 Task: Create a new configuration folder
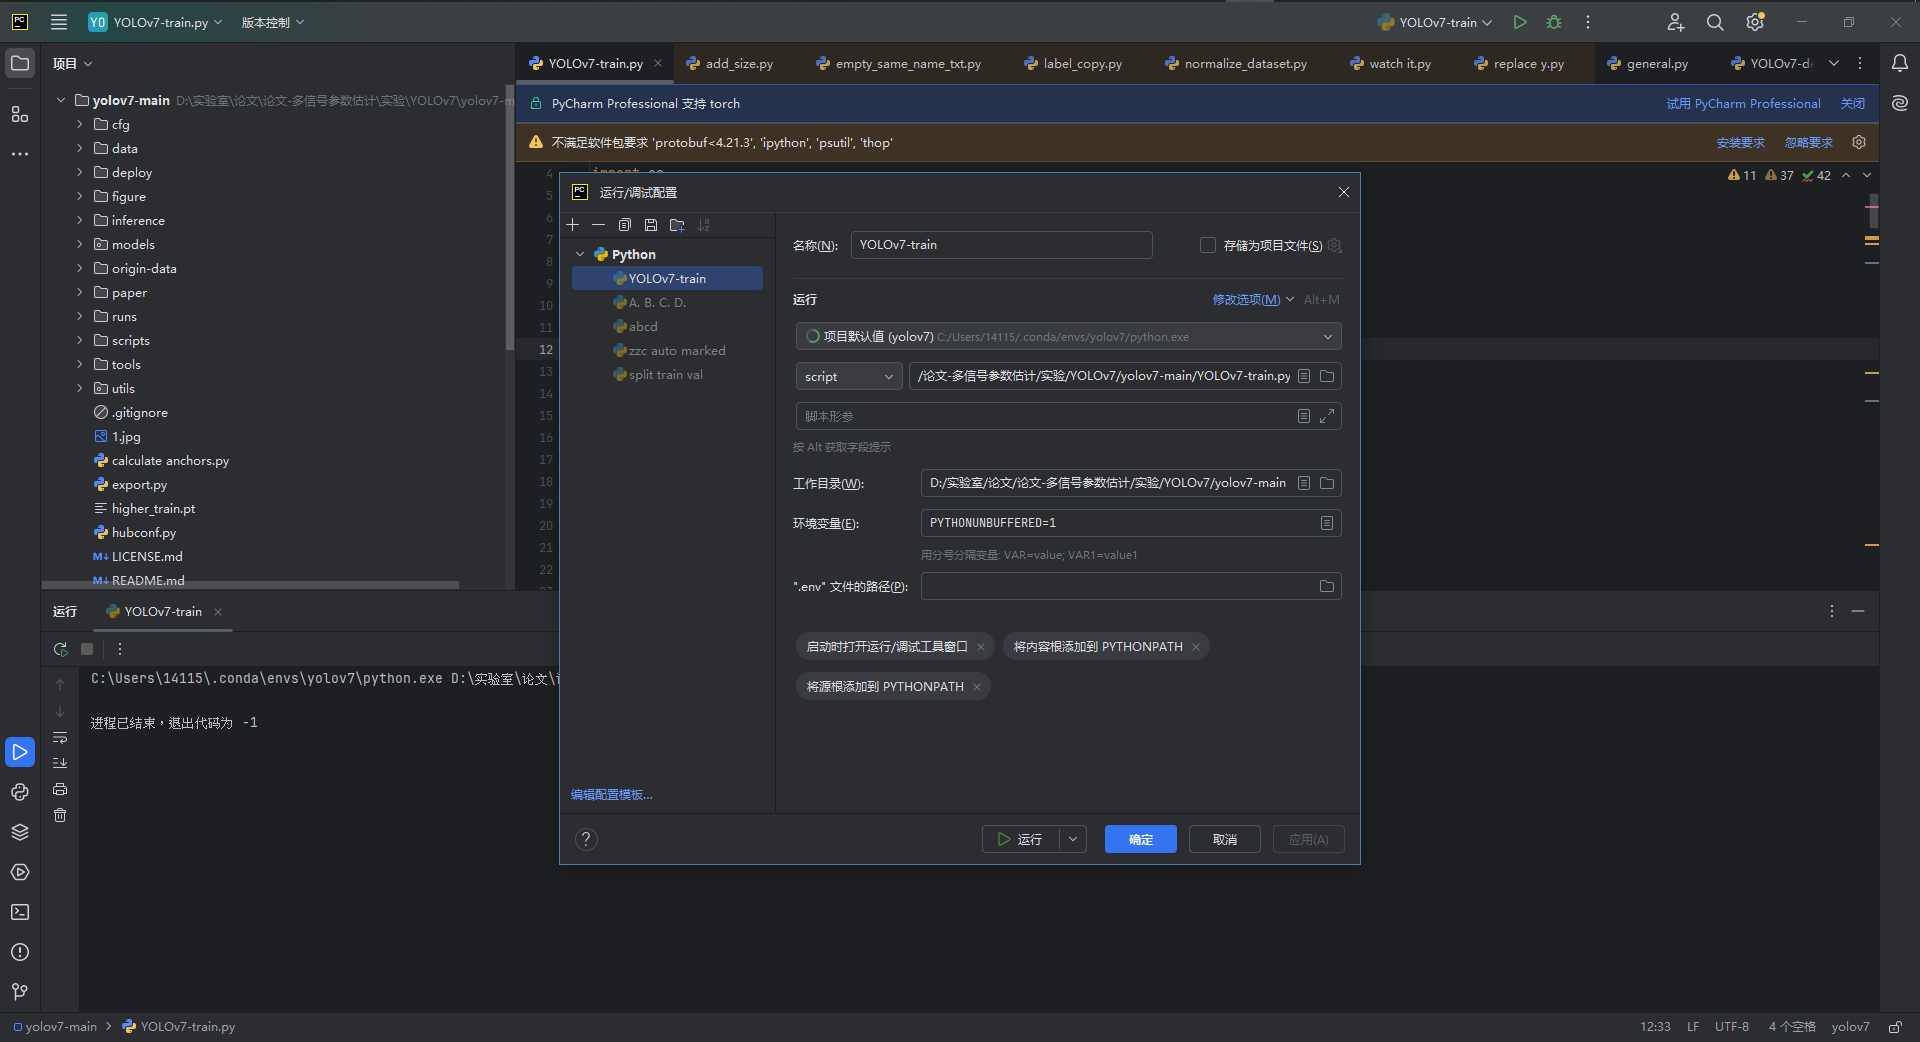[x=677, y=225]
